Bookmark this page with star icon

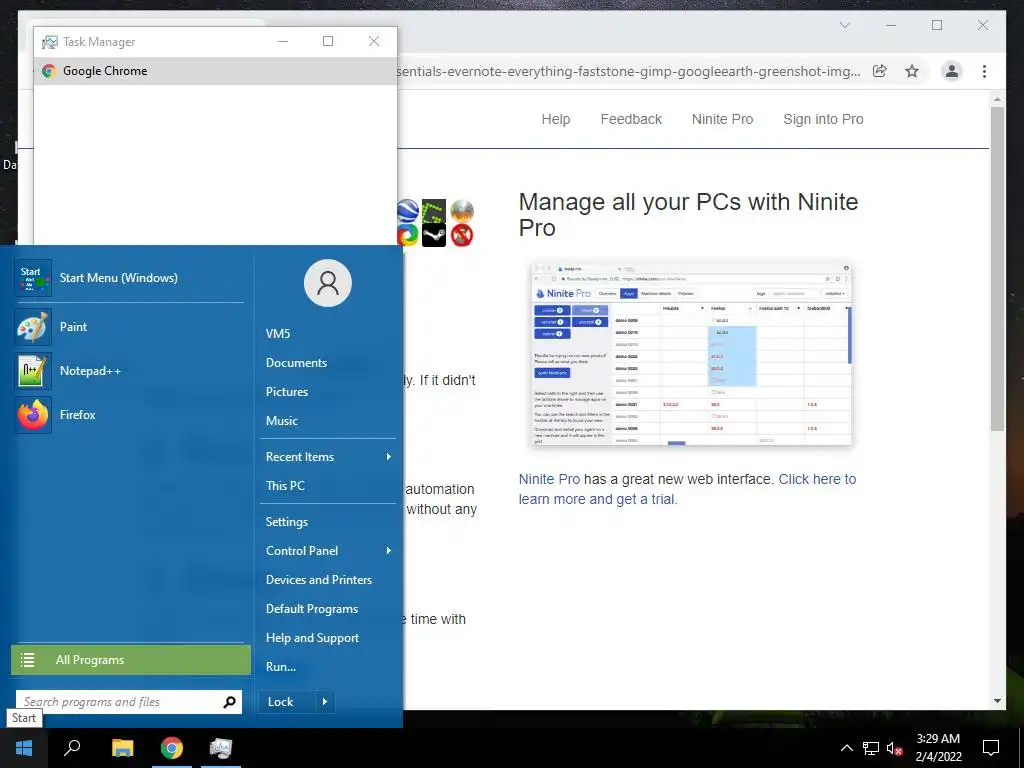coord(912,71)
